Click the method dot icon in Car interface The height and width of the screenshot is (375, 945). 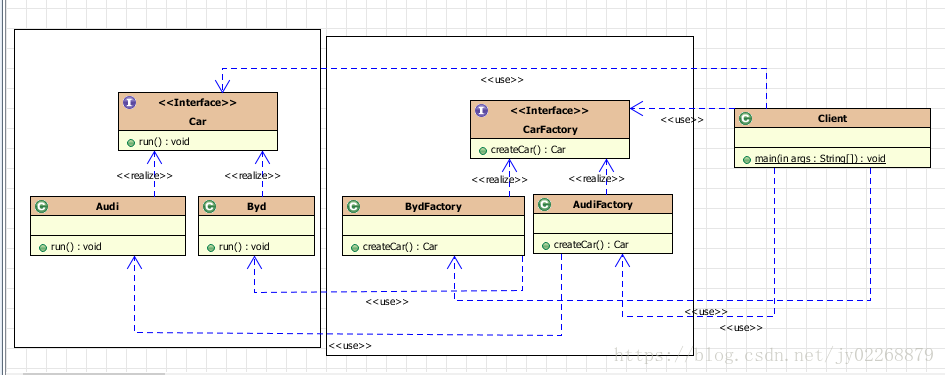click(130, 143)
